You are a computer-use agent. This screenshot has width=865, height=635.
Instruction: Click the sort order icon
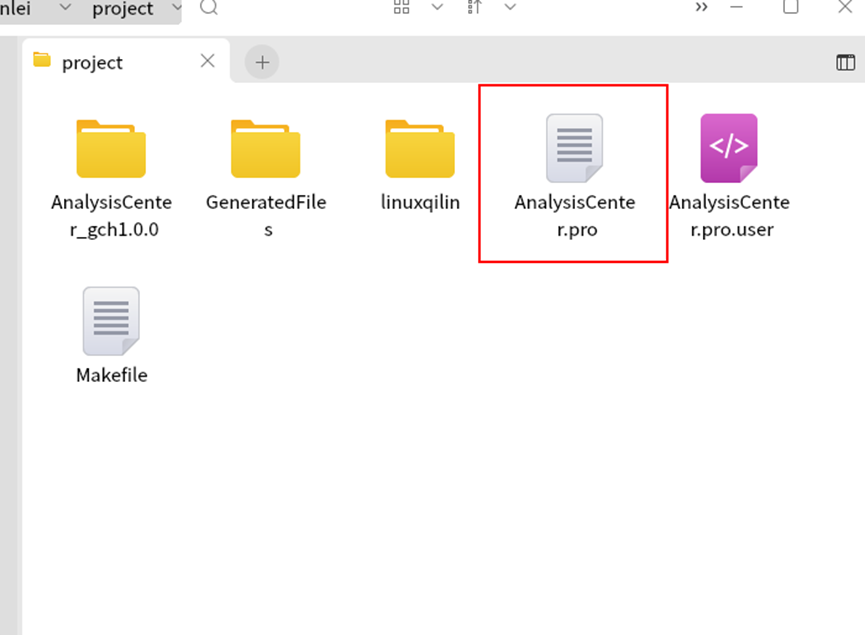[x=474, y=7]
